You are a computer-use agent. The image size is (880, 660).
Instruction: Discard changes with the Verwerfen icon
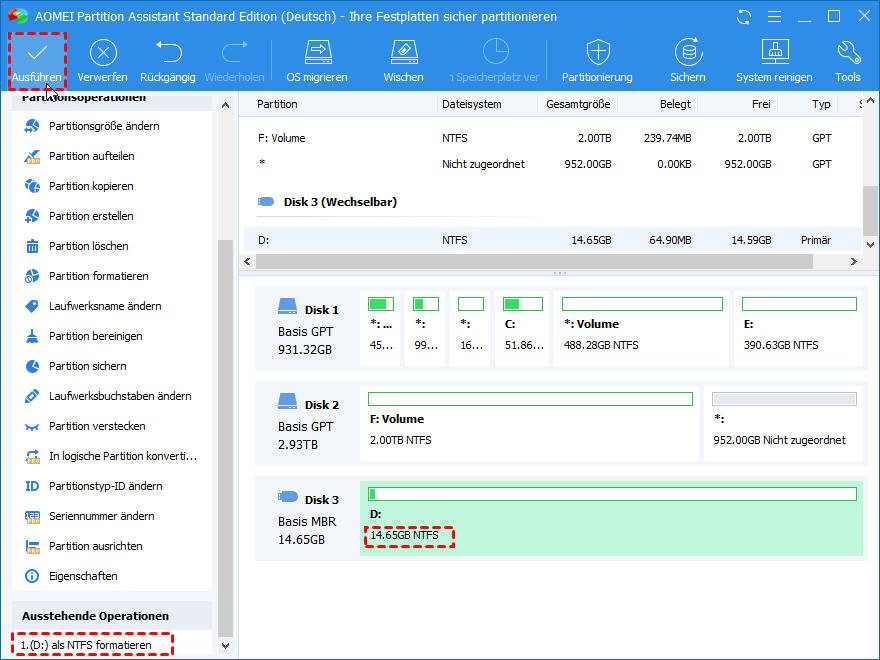102,53
